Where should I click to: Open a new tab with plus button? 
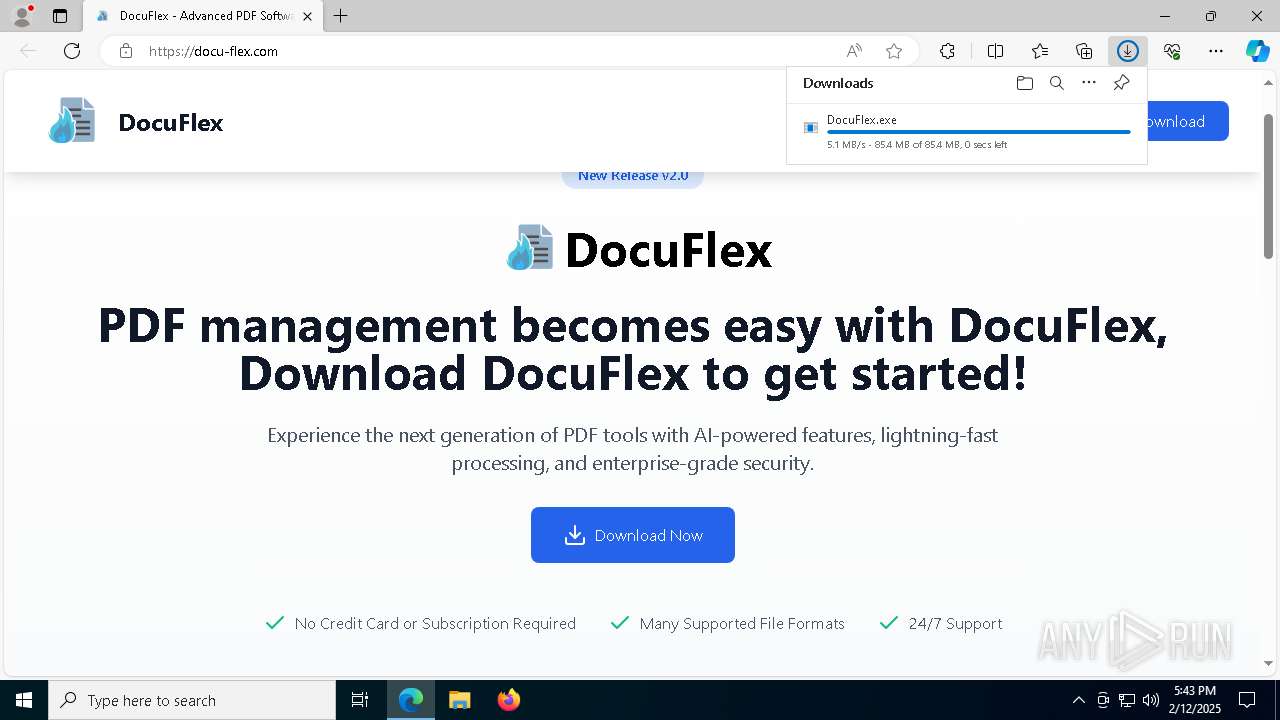pos(341,16)
